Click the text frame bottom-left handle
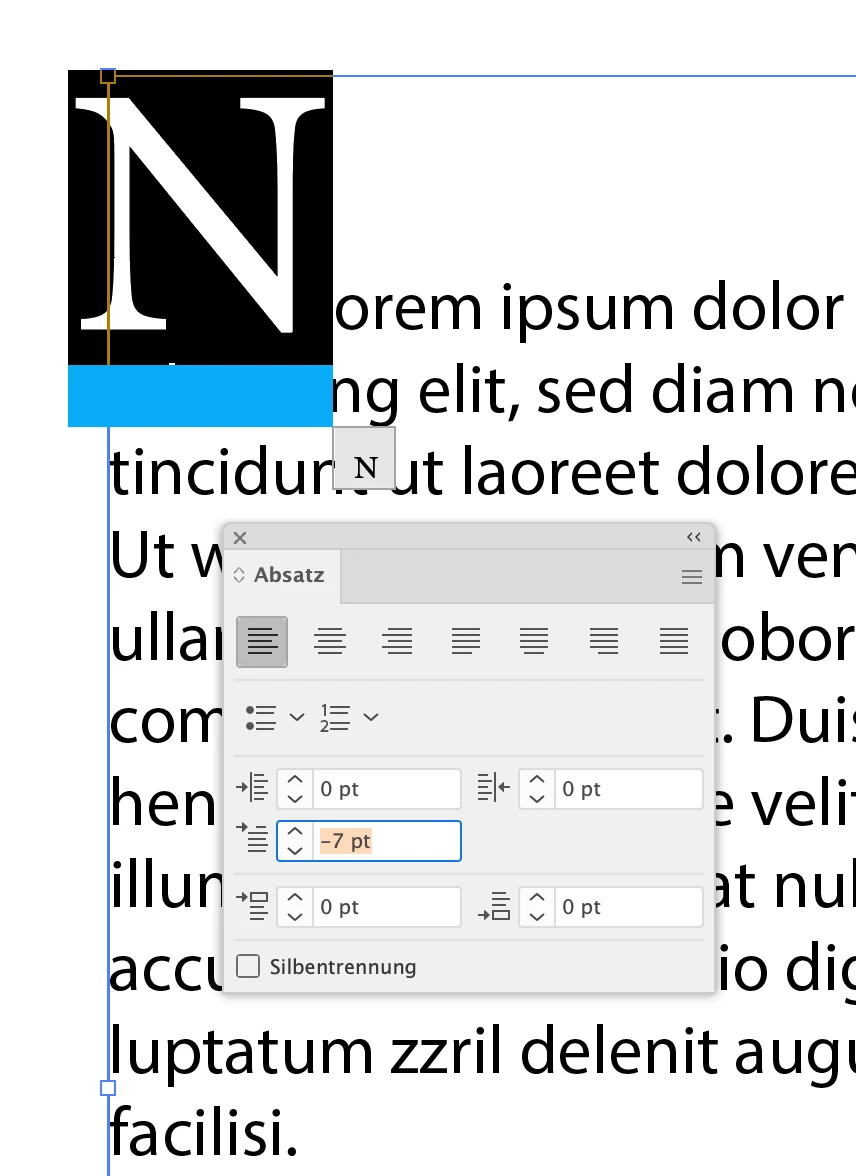 (108, 1088)
